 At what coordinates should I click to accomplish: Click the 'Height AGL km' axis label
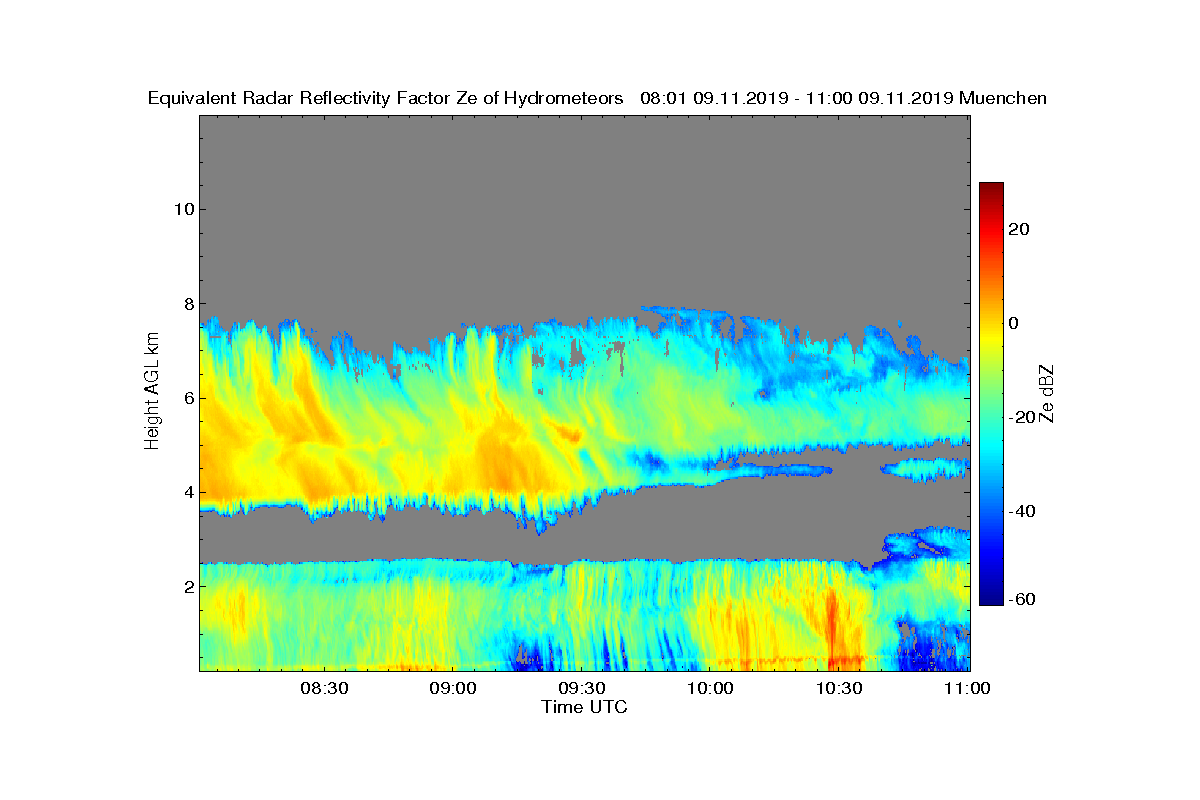[x=152, y=393]
